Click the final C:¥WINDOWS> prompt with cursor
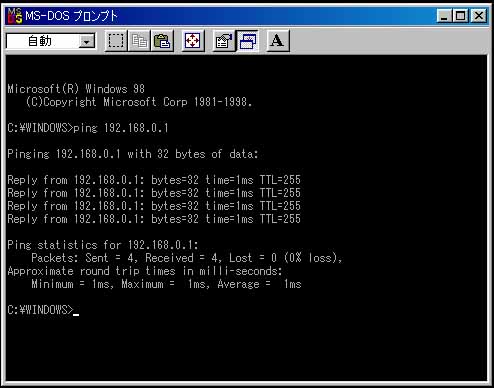This screenshot has width=494, height=388. click(x=43, y=310)
